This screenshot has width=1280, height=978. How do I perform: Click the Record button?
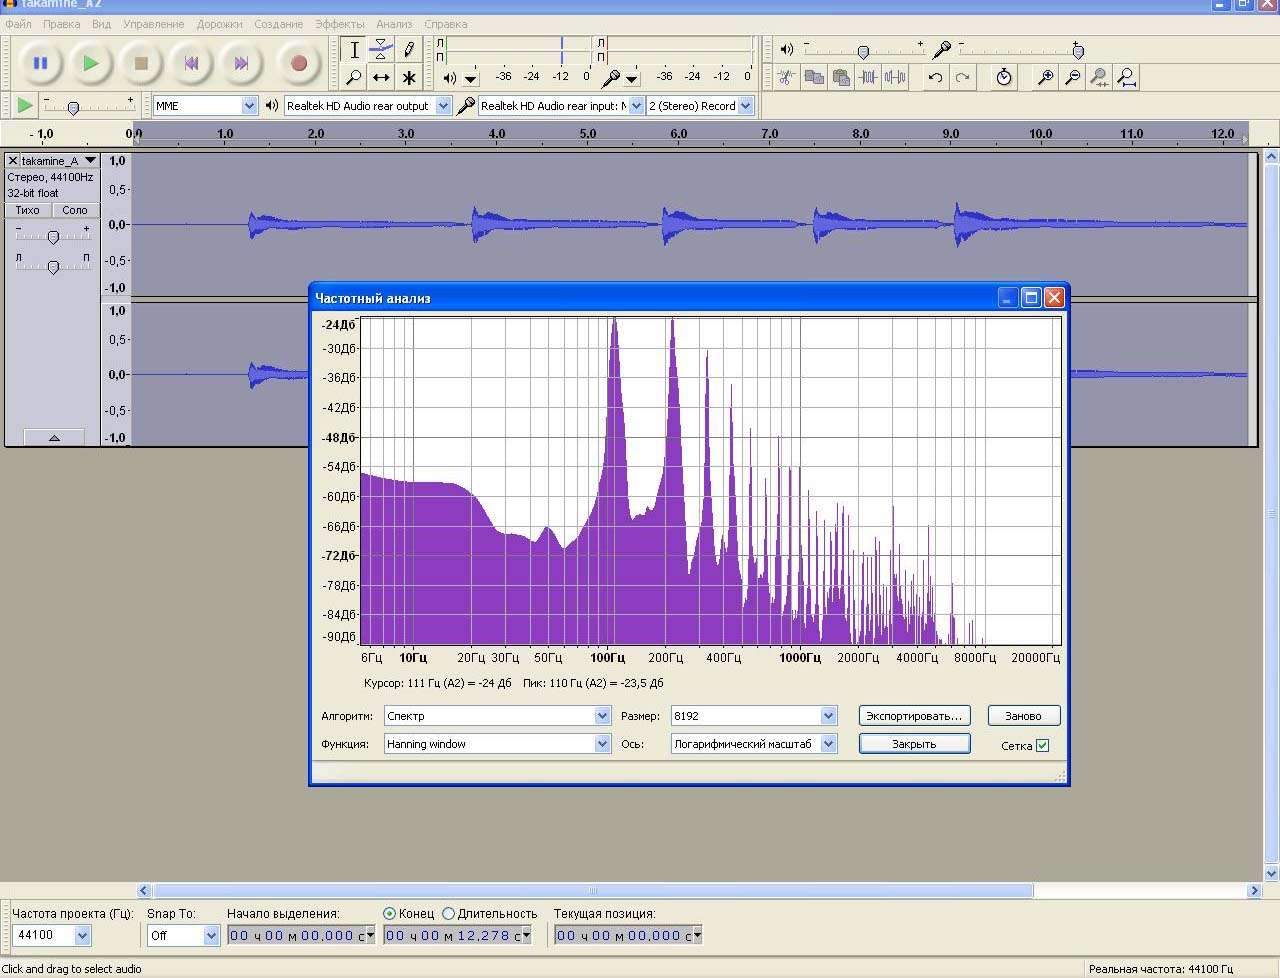click(298, 63)
